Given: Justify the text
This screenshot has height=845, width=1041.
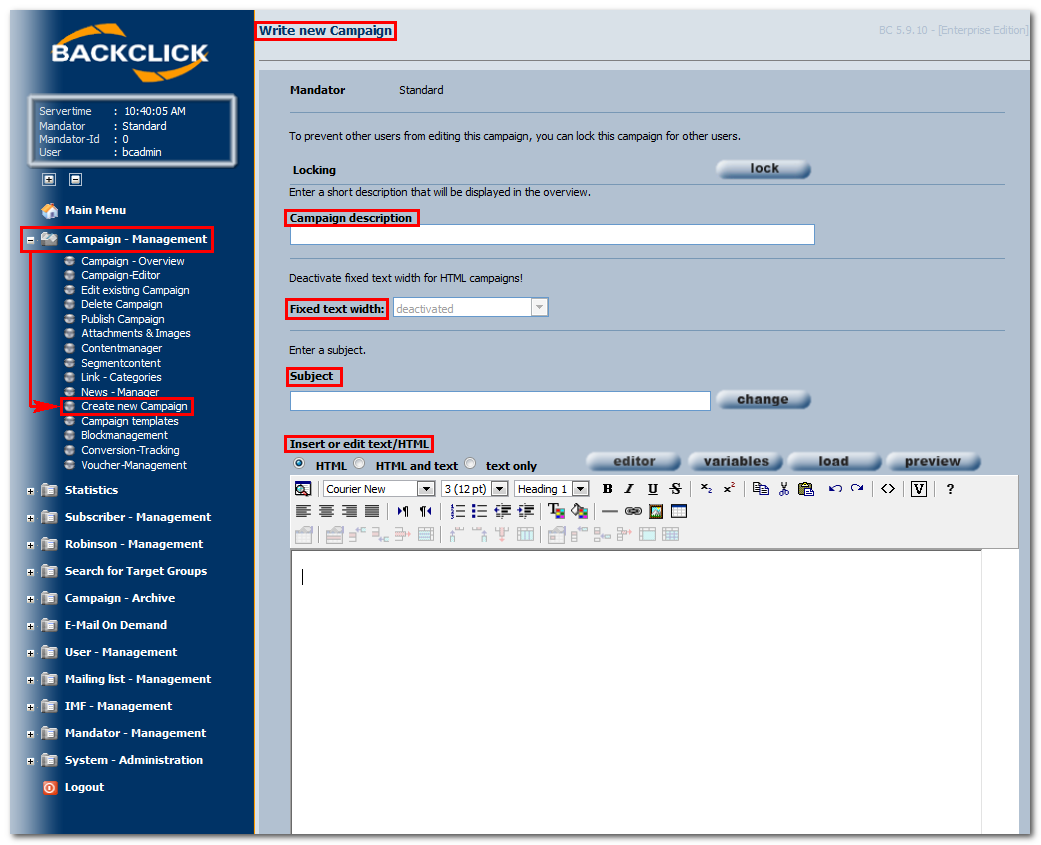Looking at the screenshot, I should pyautogui.click(x=372, y=511).
